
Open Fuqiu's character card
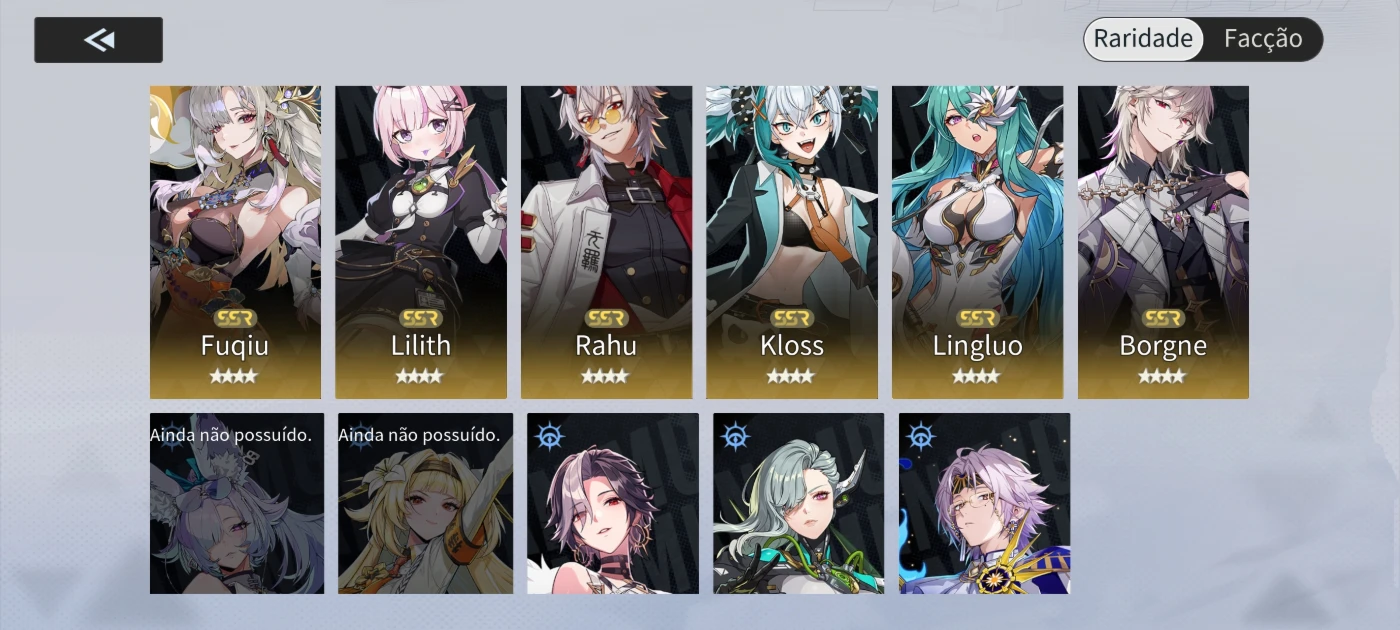point(235,242)
